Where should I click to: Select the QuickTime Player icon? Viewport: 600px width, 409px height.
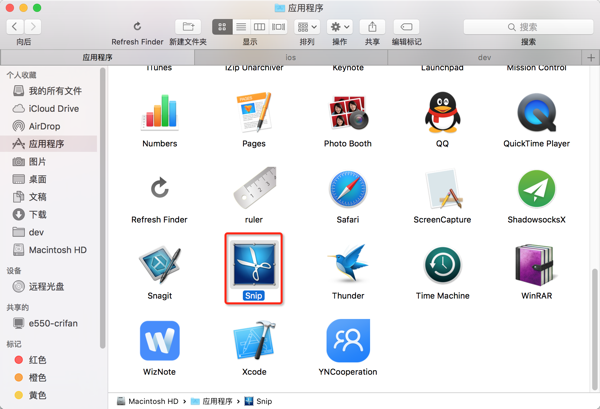click(536, 112)
